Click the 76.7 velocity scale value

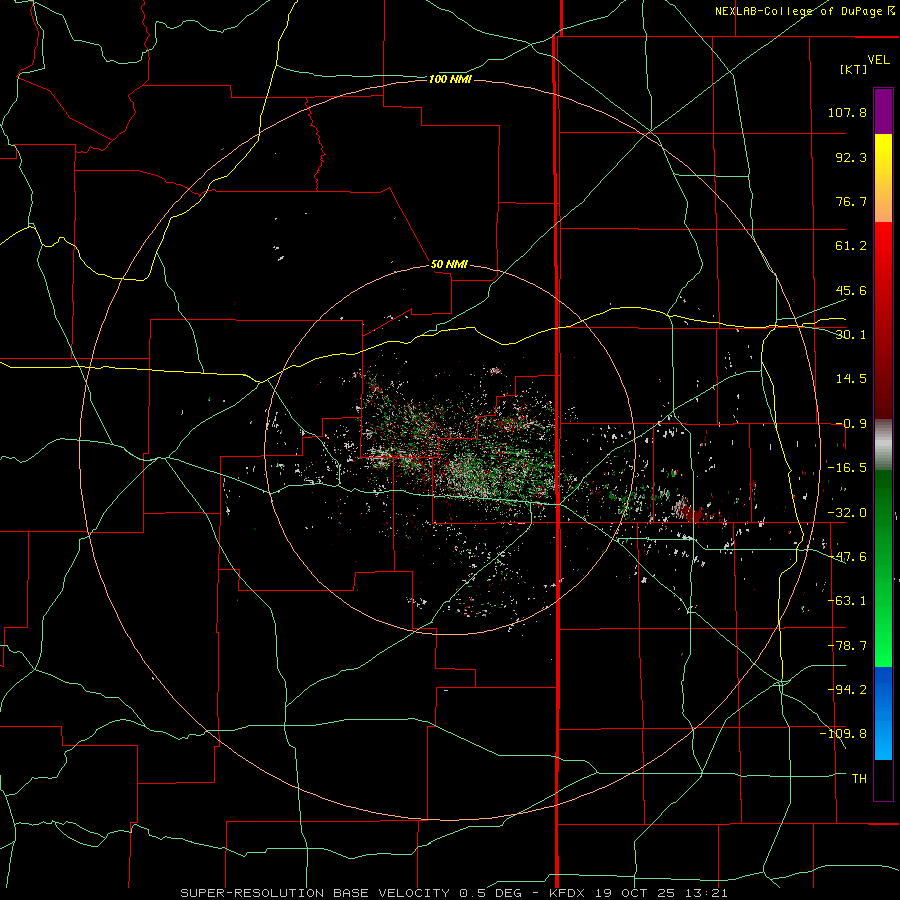[851, 201]
